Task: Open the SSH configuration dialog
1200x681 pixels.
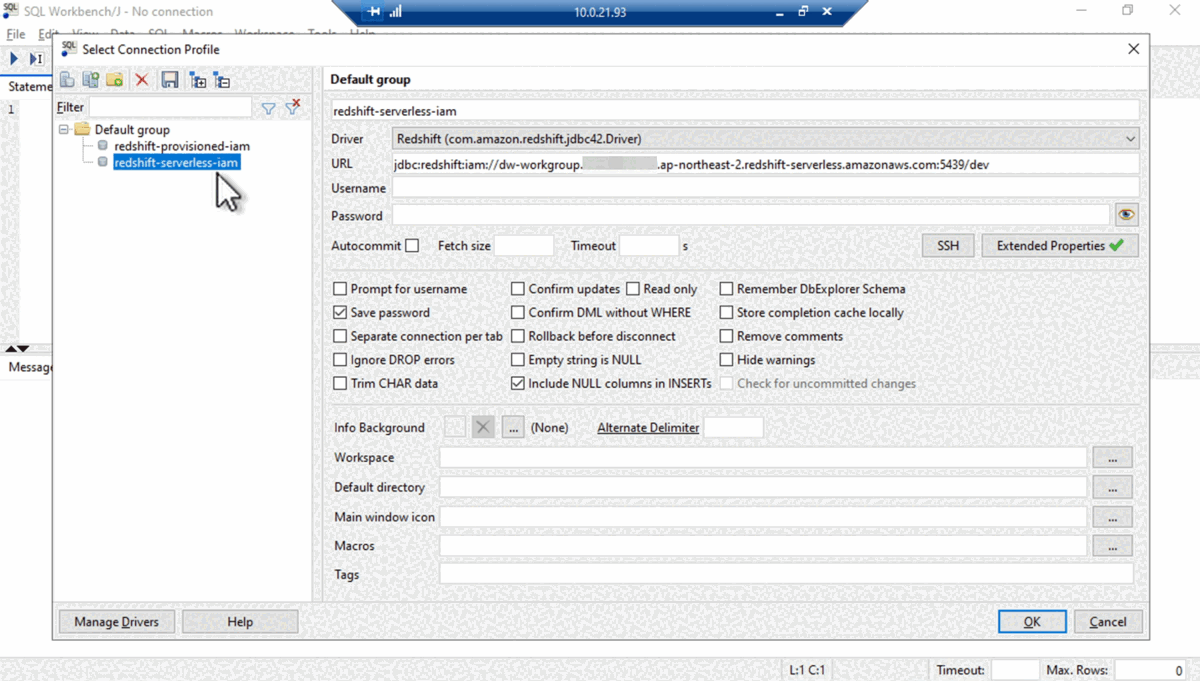Action: click(x=947, y=246)
